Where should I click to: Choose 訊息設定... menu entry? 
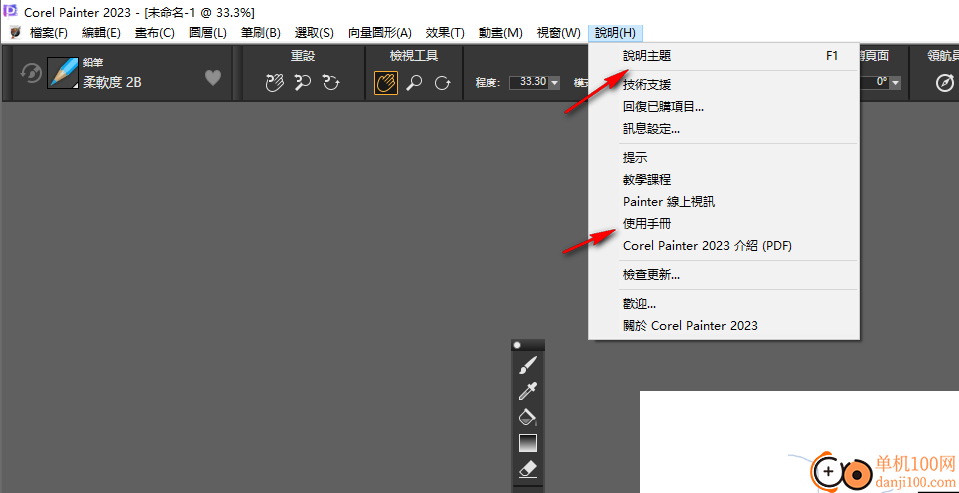click(724, 130)
